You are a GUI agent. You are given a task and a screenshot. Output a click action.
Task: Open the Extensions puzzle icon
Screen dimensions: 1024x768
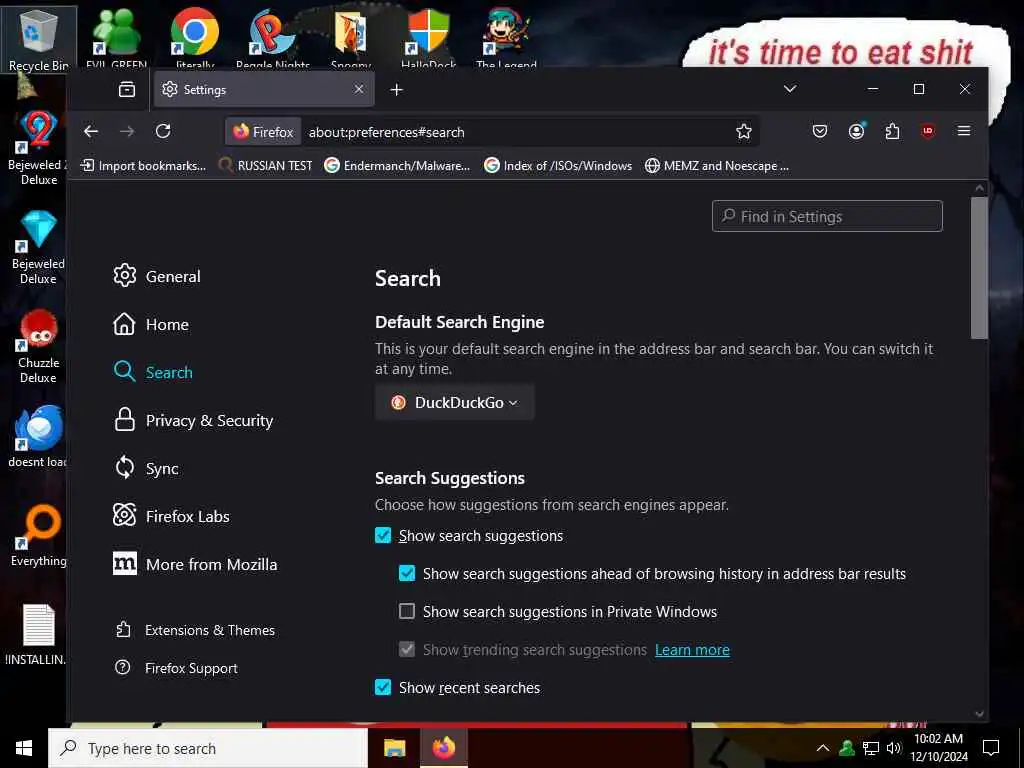point(892,131)
